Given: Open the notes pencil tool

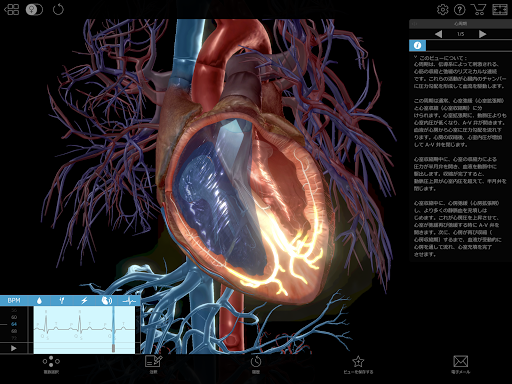Looking at the screenshot, I should pyautogui.click(x=154, y=364).
